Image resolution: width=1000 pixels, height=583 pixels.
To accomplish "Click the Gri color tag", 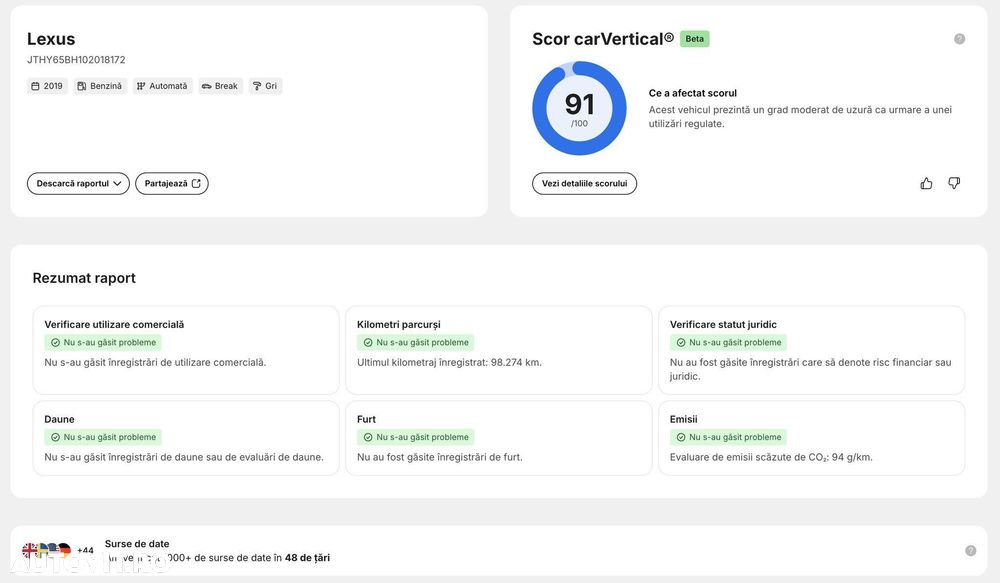I will click(x=265, y=86).
